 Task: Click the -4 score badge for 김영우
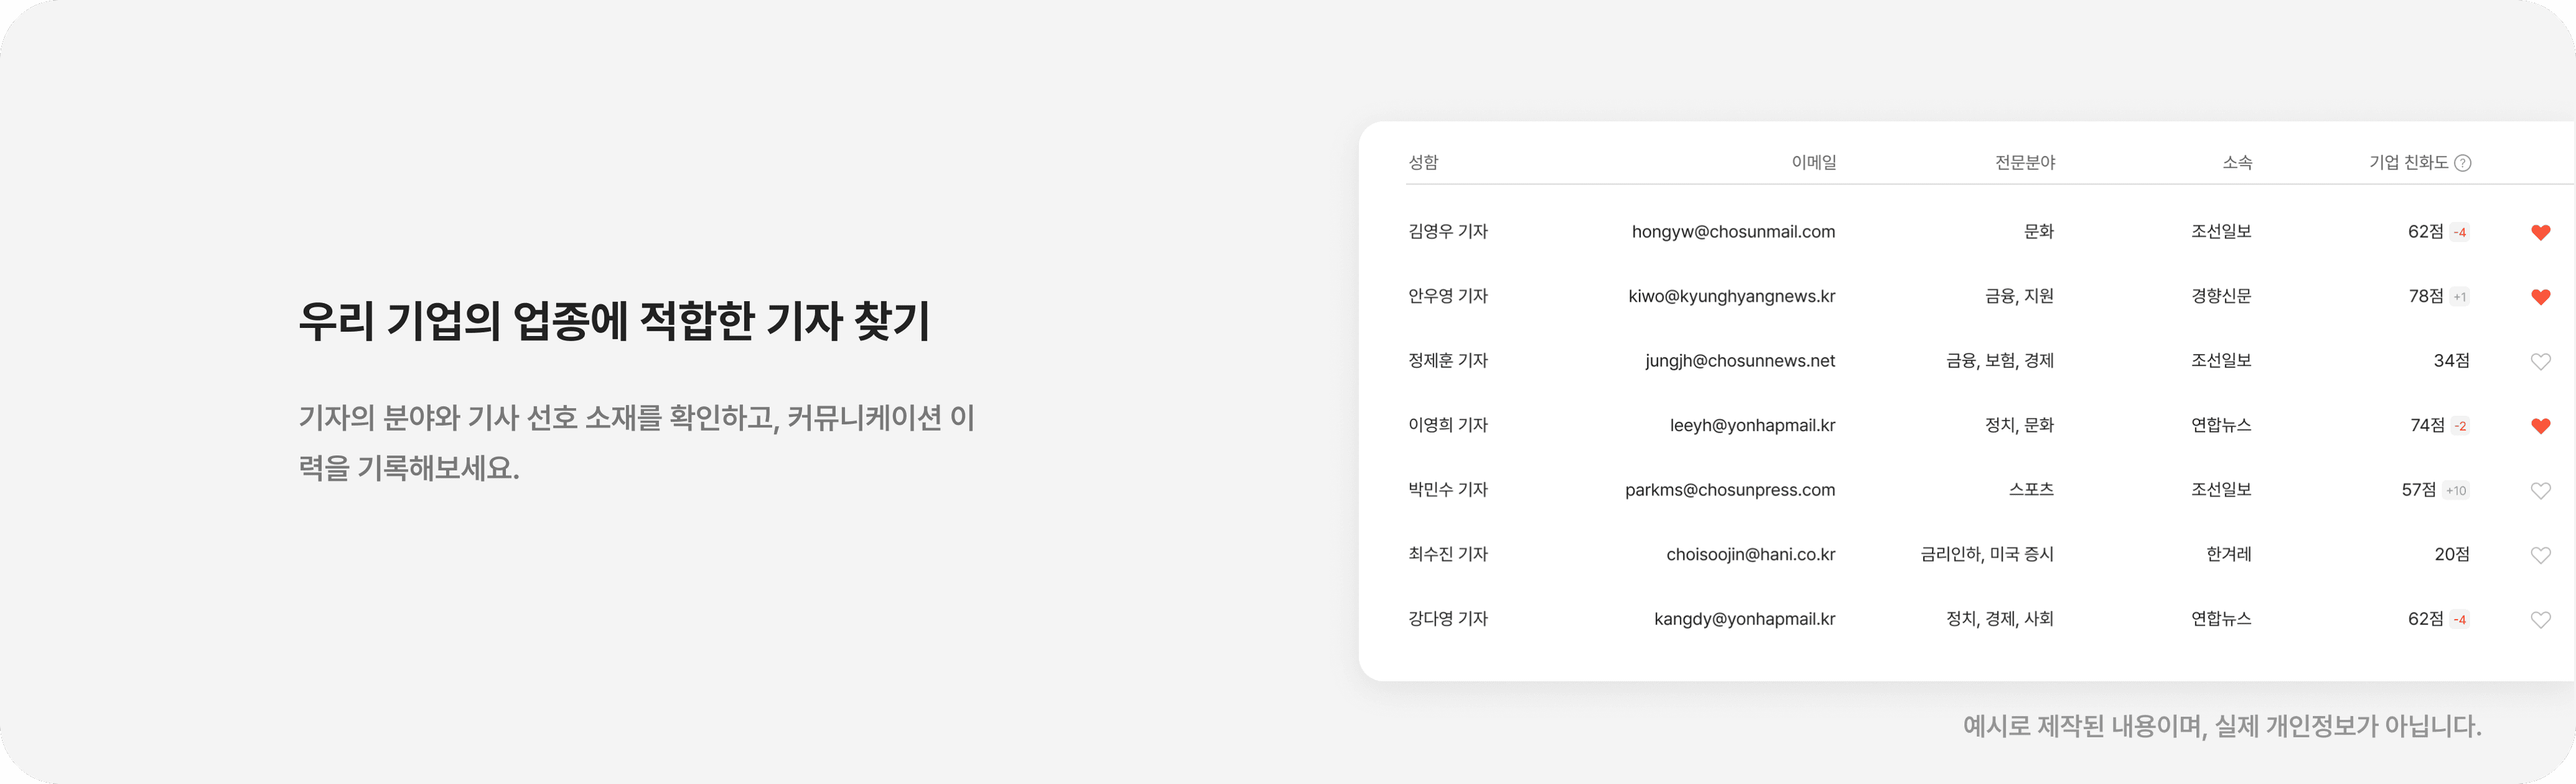[2459, 232]
